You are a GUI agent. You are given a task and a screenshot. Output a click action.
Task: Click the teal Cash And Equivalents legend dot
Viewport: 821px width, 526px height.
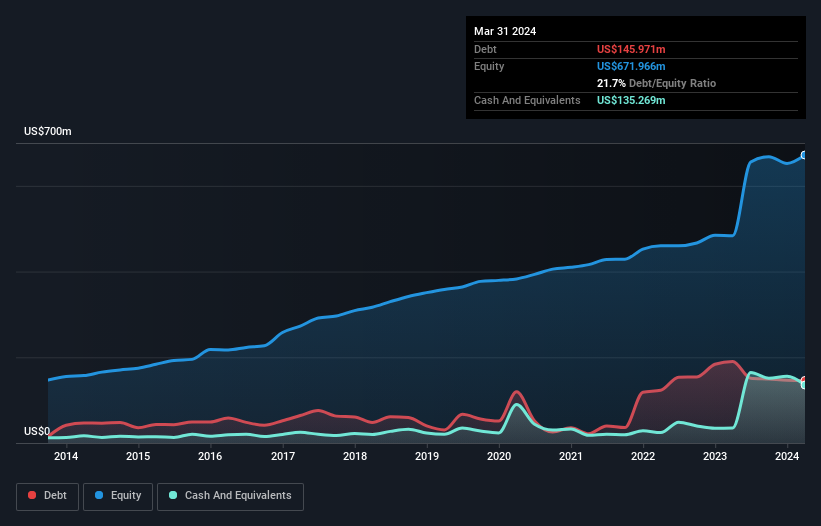tap(173, 496)
